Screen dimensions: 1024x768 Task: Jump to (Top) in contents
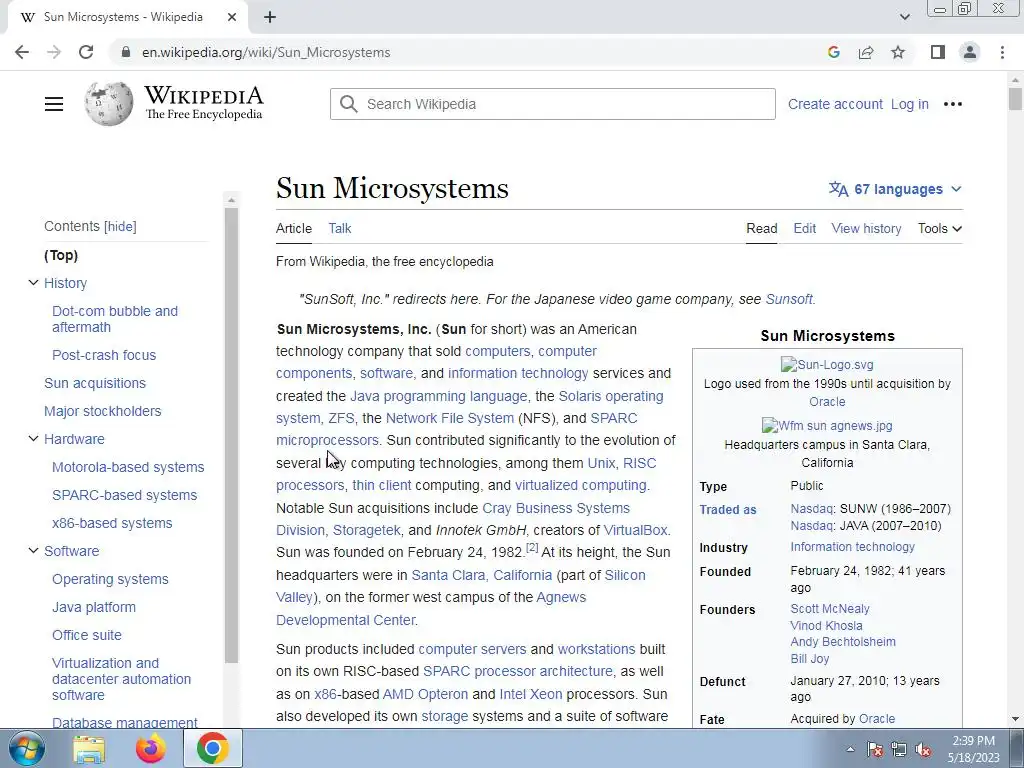[61, 255]
